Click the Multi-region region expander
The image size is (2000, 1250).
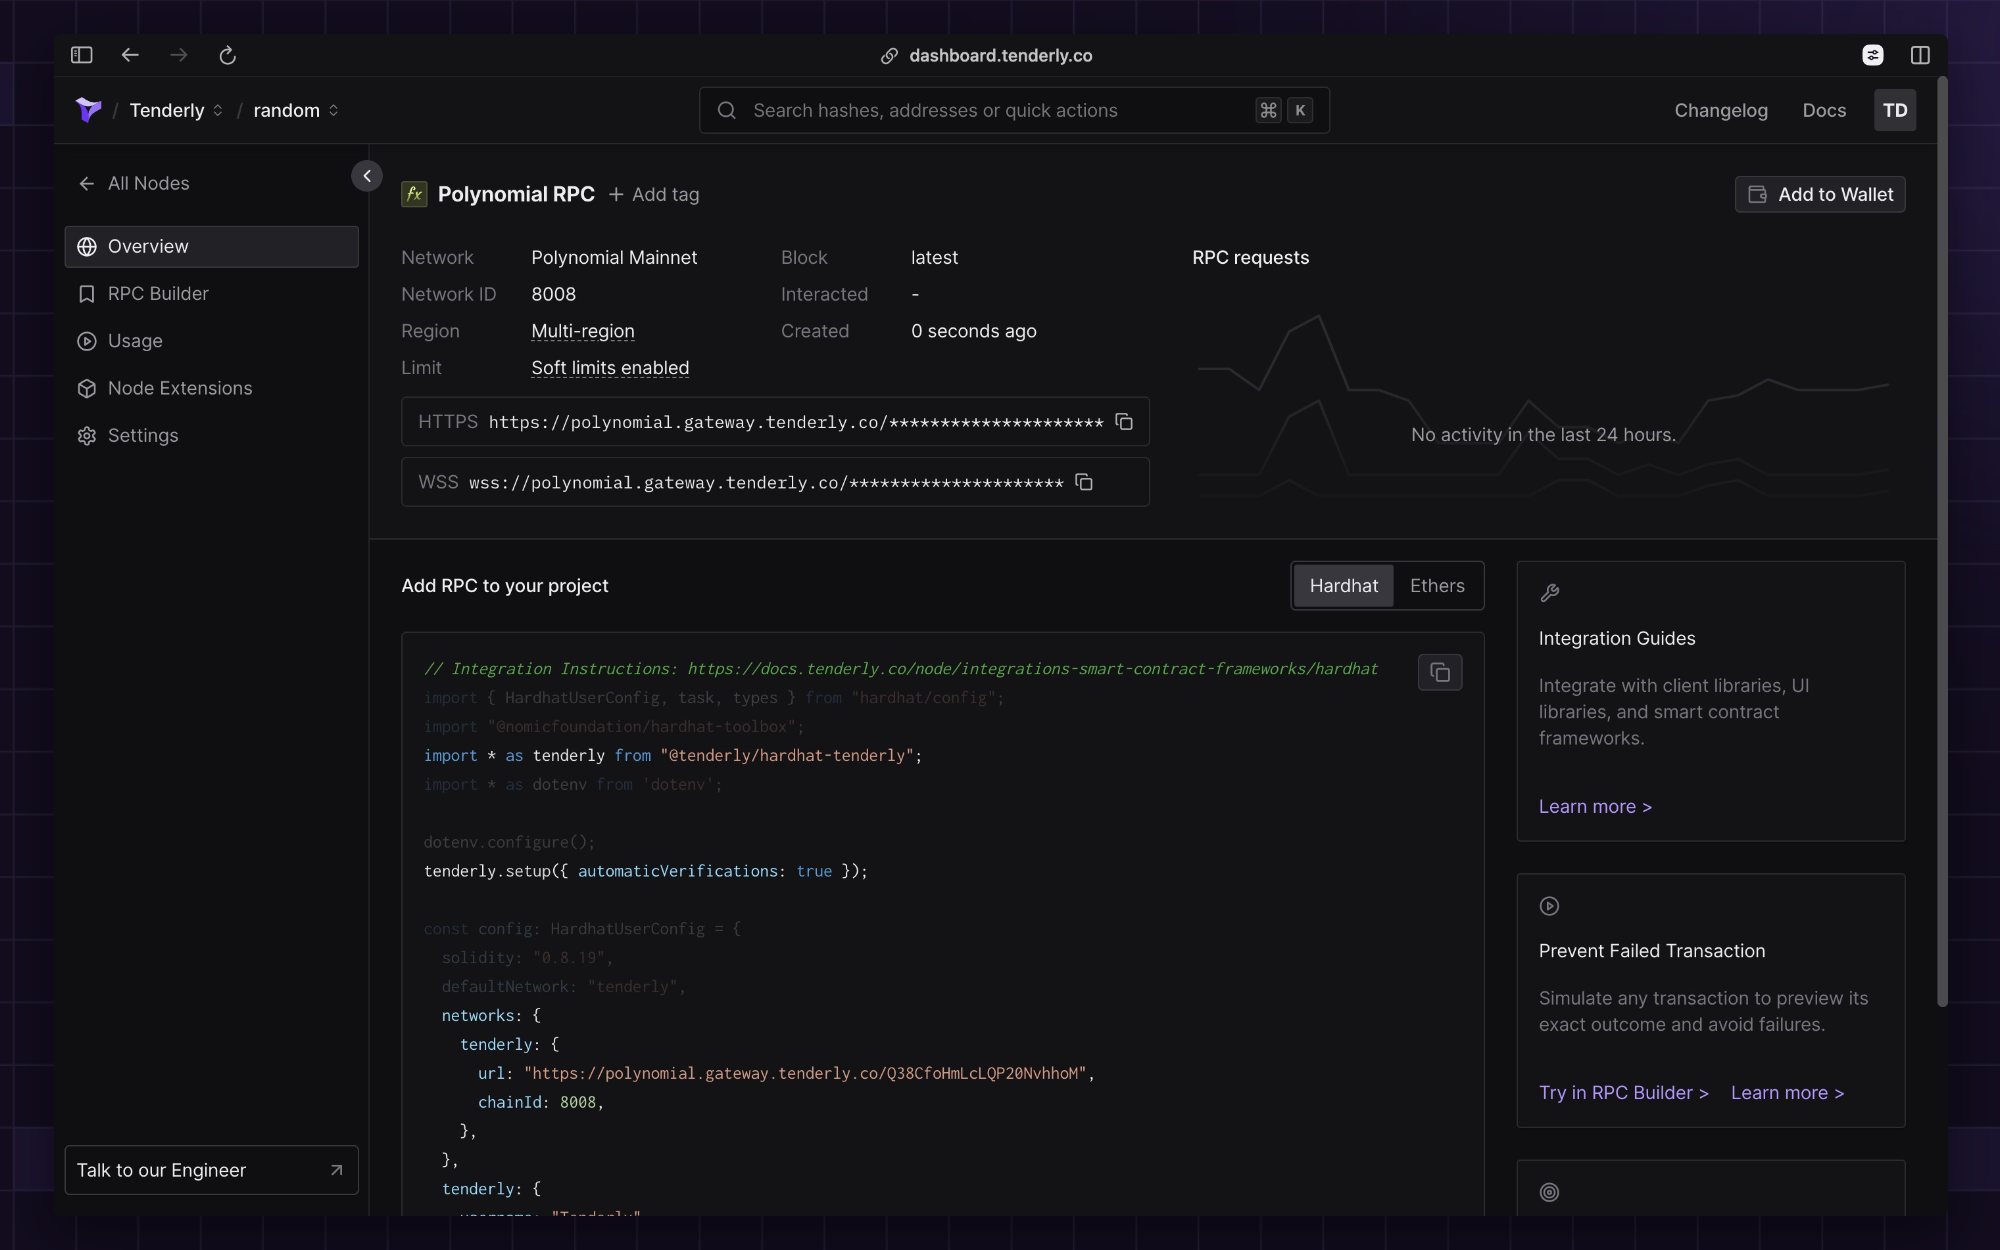583,330
